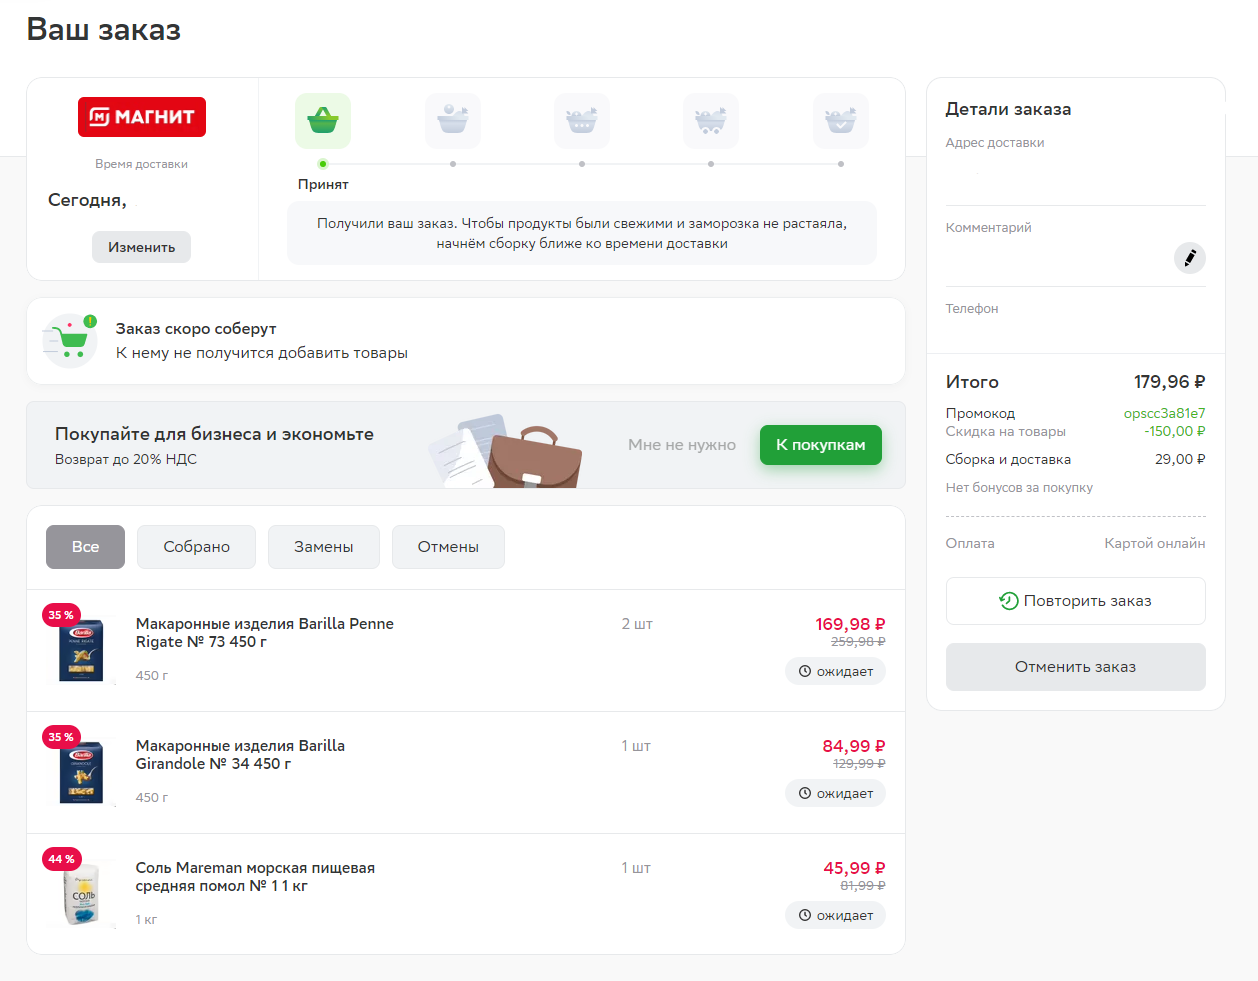Image resolution: width=1258 pixels, height=981 pixels.
Task: Switch to the 'Собрано' tab
Action: [197, 547]
